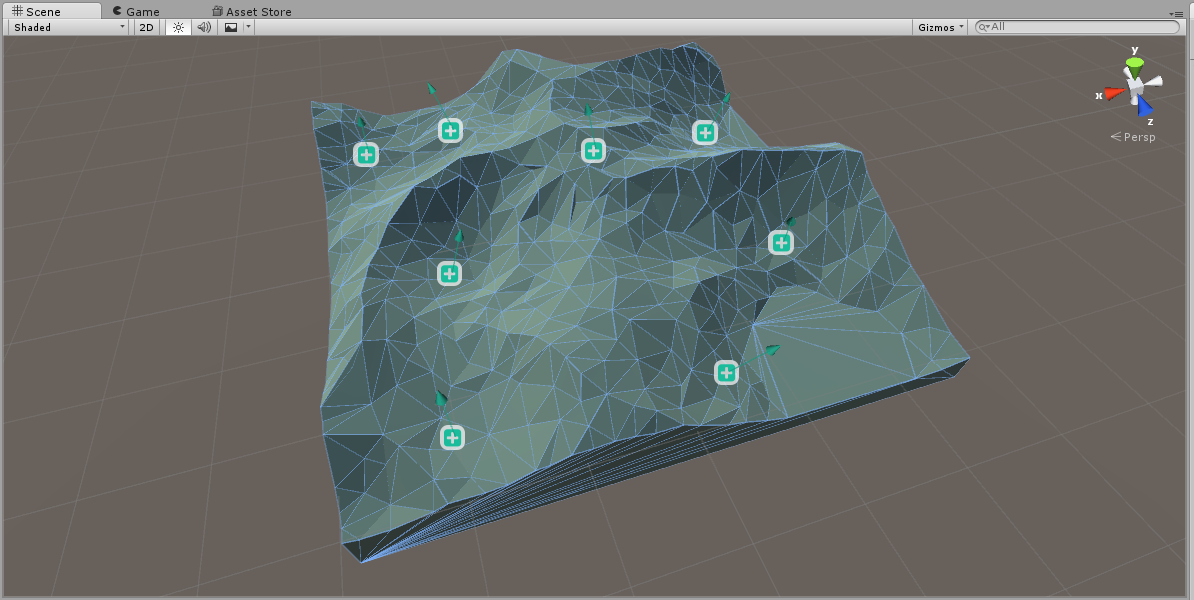
Task: Click the search magnifier icon in scene search
Action: (x=984, y=27)
